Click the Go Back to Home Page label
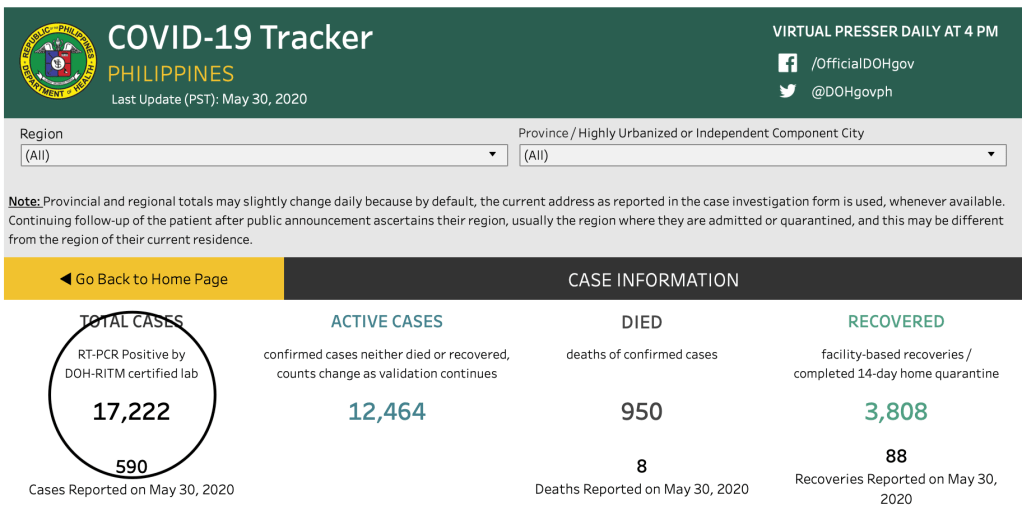This screenshot has width=1022, height=510. (x=151, y=279)
